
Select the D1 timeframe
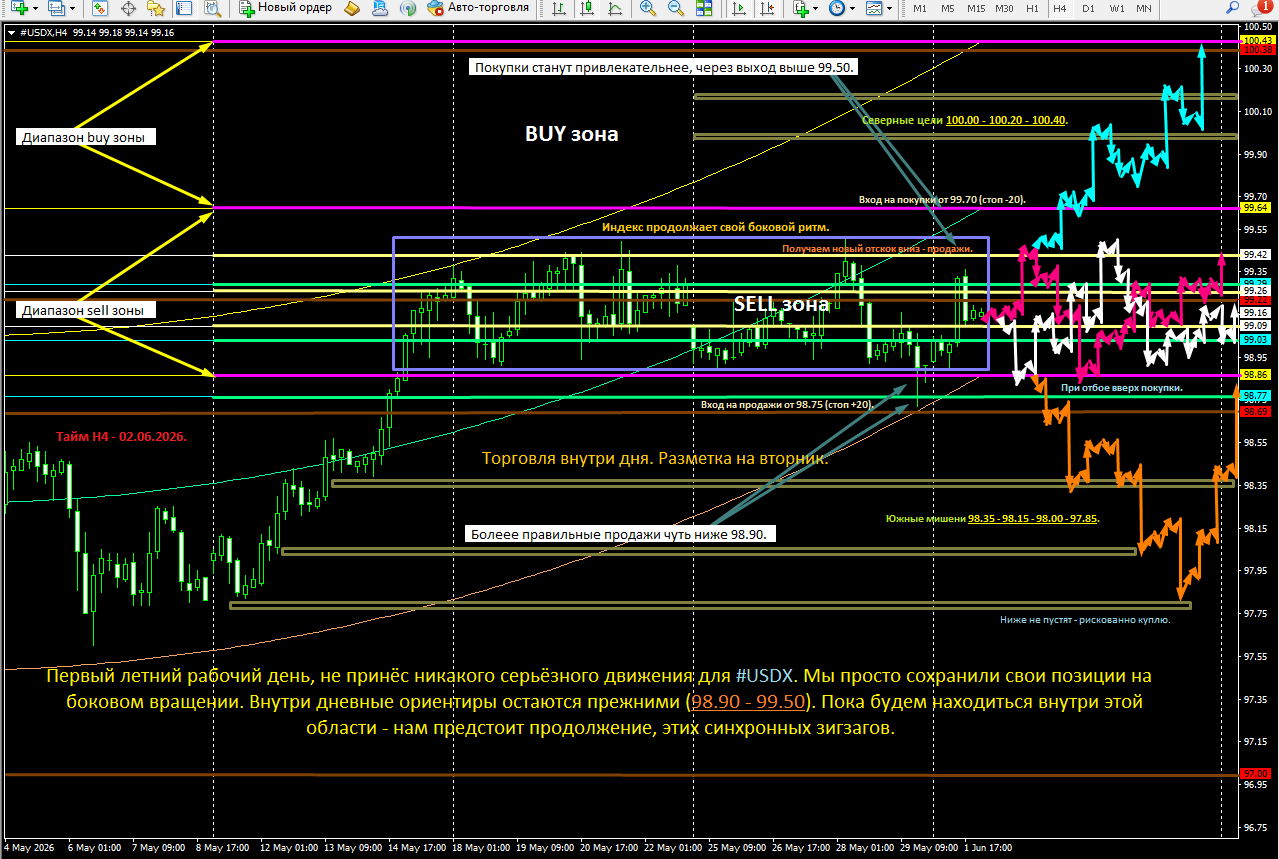(x=1088, y=8)
